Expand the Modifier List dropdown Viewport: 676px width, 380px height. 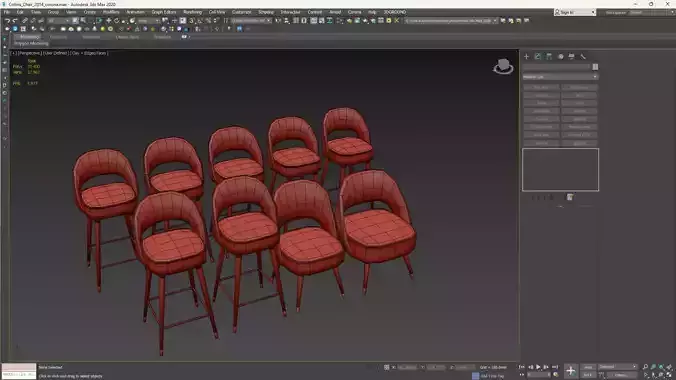pos(560,77)
